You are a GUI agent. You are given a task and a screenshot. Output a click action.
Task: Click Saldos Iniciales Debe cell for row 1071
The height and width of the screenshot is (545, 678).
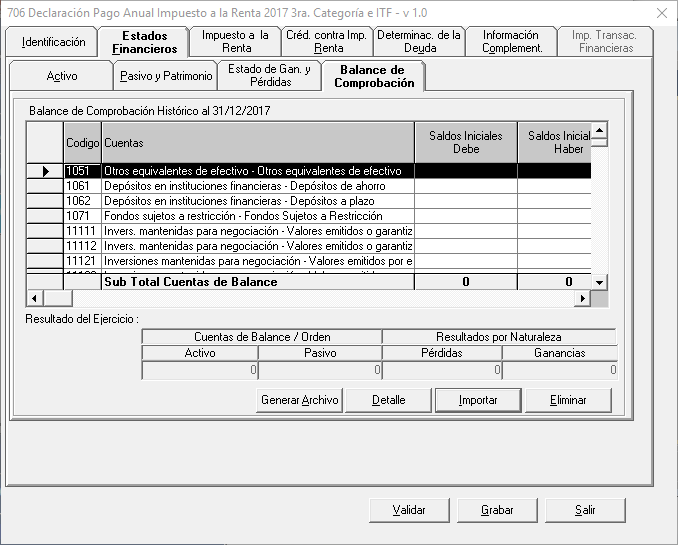click(466, 216)
